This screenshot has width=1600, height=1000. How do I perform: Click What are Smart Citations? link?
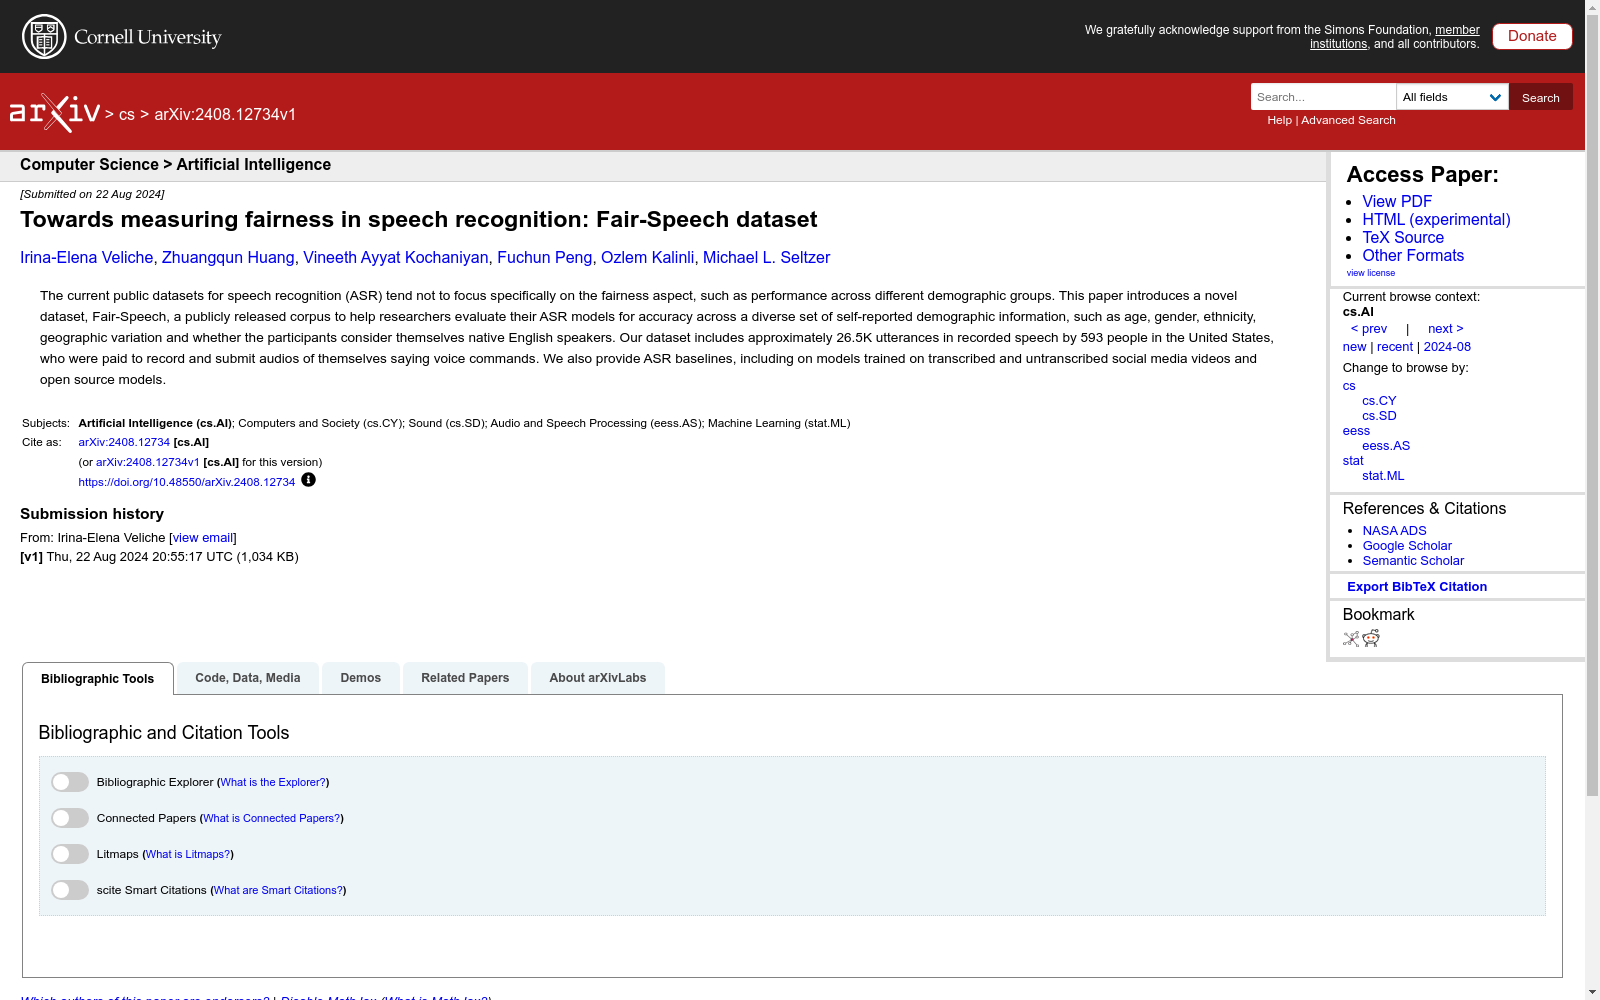[279, 890]
